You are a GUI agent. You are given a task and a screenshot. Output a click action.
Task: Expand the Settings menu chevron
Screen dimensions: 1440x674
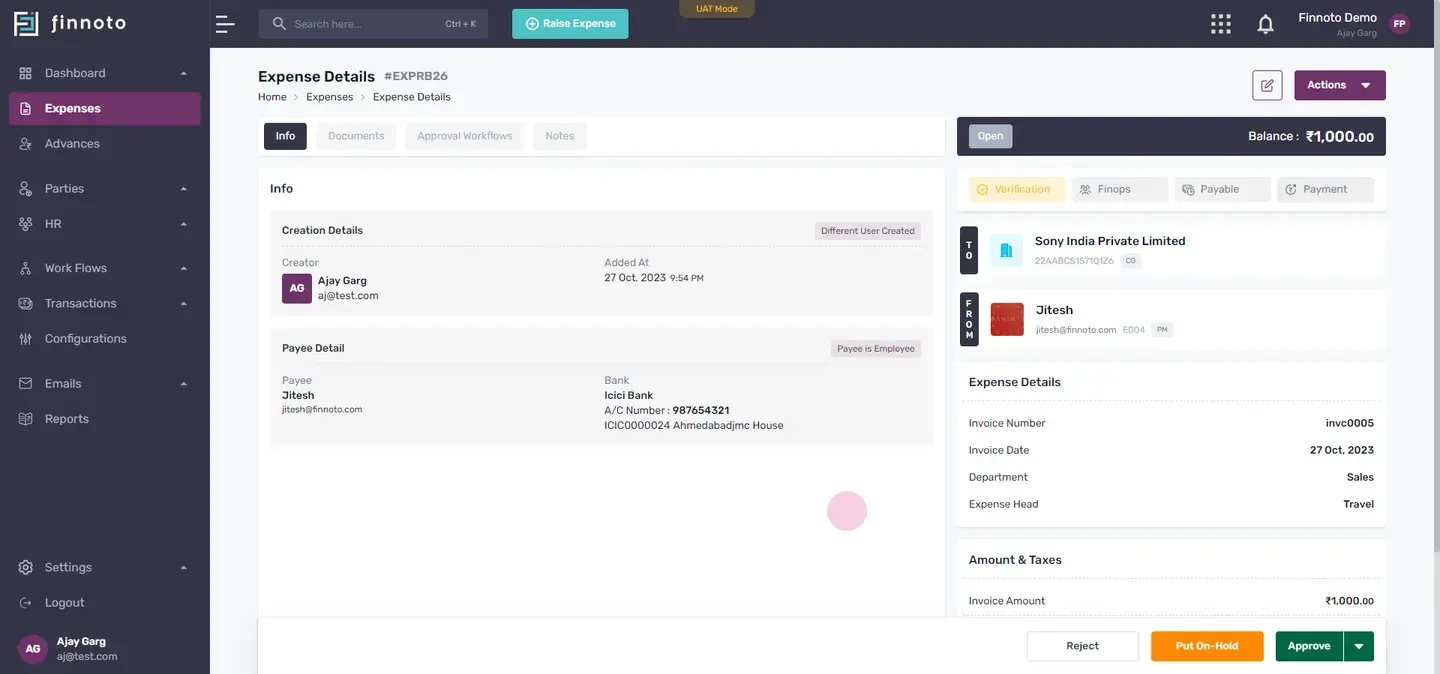tap(184, 568)
